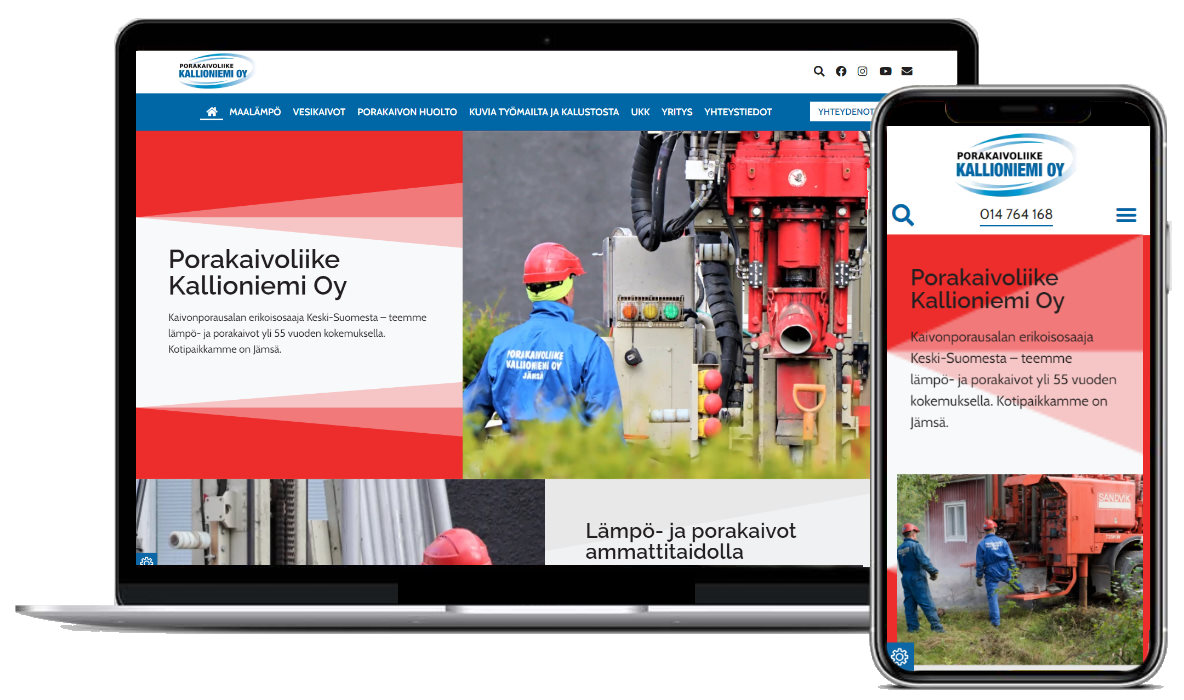
Task: Tap Kallioniemi Oy logo on phone site
Action: [x=1014, y=165]
